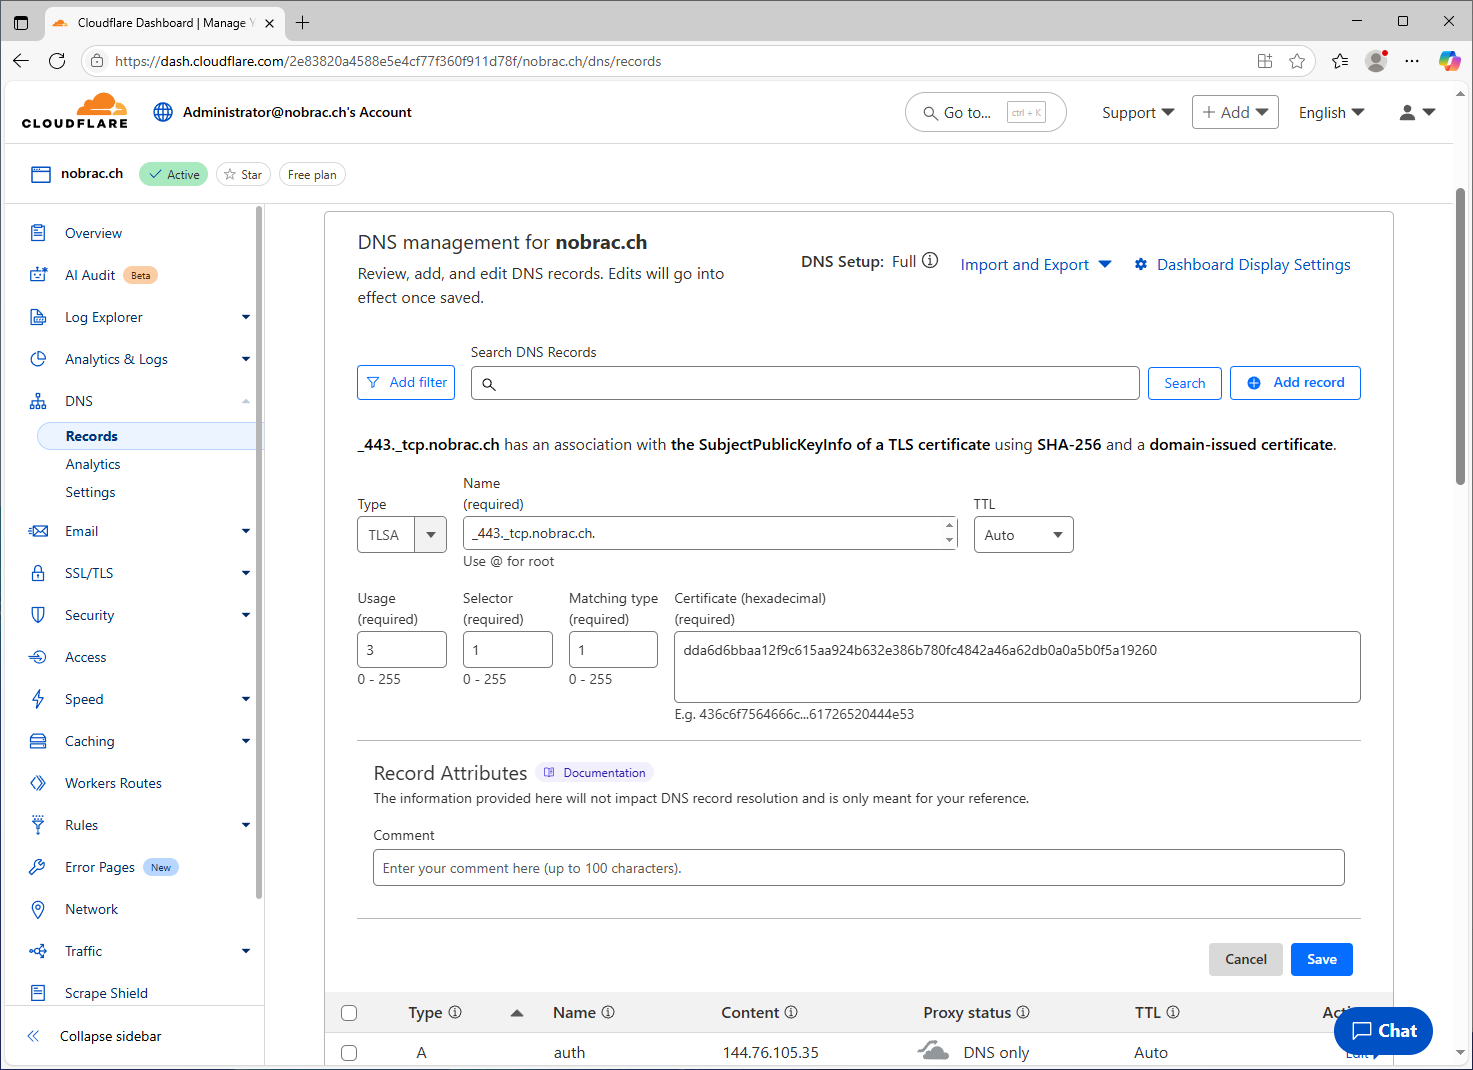Click the globe account icon

163,112
